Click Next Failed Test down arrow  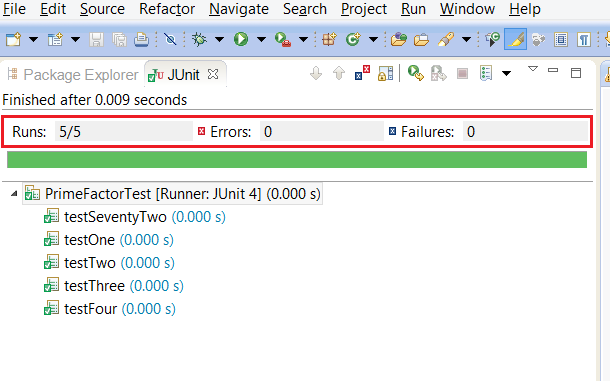tap(316, 73)
